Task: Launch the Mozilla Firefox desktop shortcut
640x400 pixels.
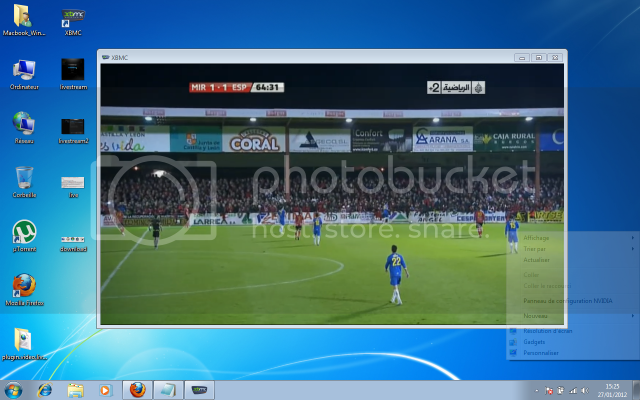Action: [x=24, y=290]
